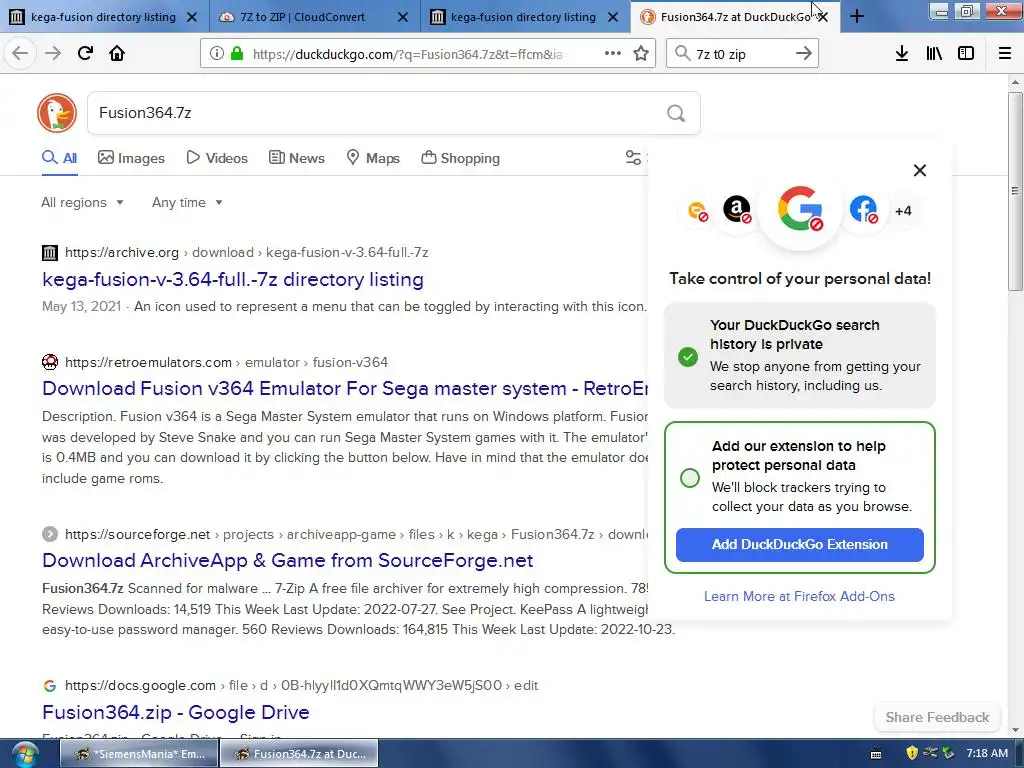Select the News search category

(296, 158)
